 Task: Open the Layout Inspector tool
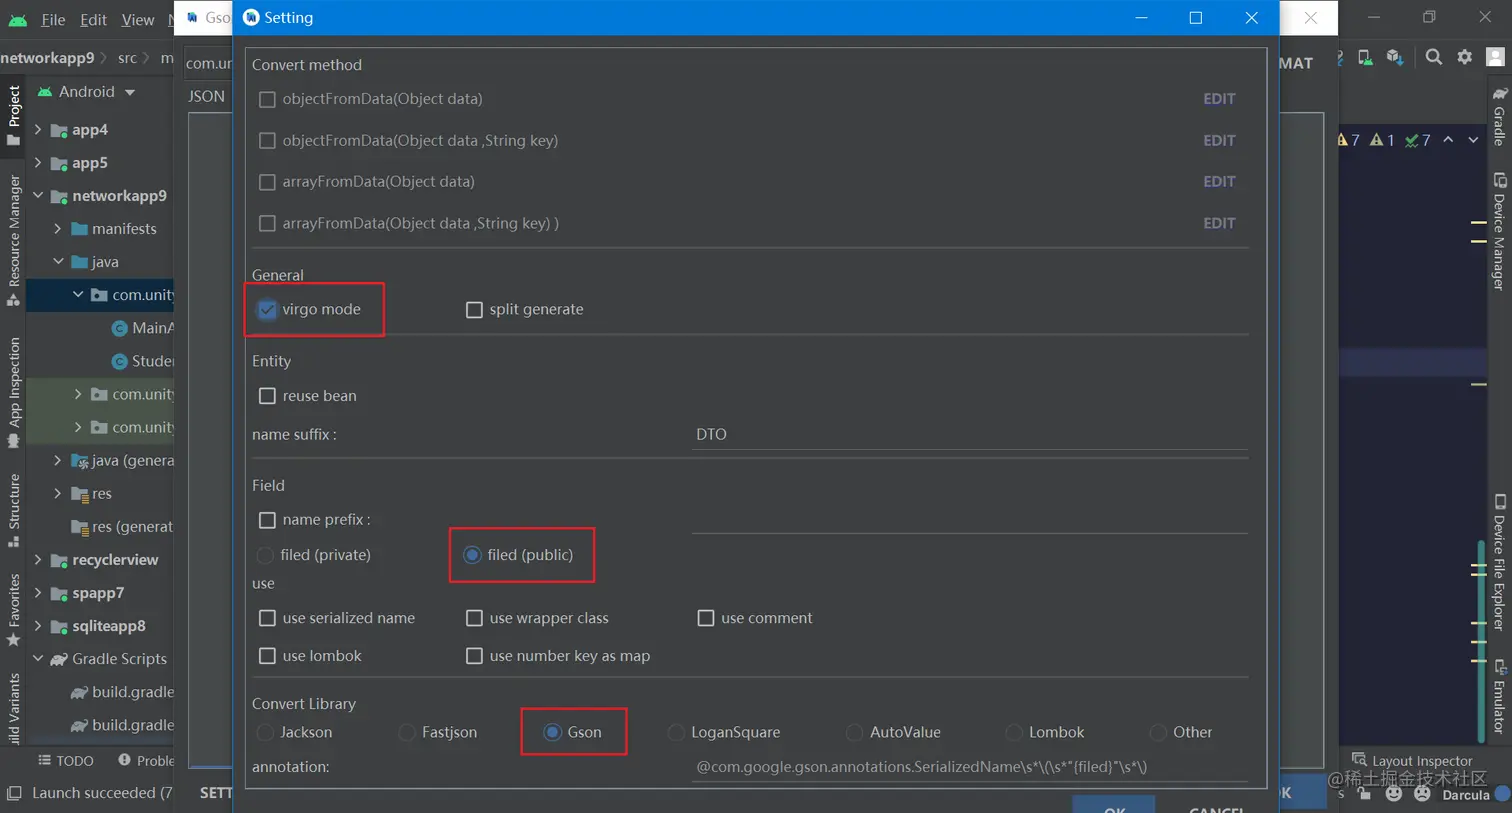click(1412, 760)
